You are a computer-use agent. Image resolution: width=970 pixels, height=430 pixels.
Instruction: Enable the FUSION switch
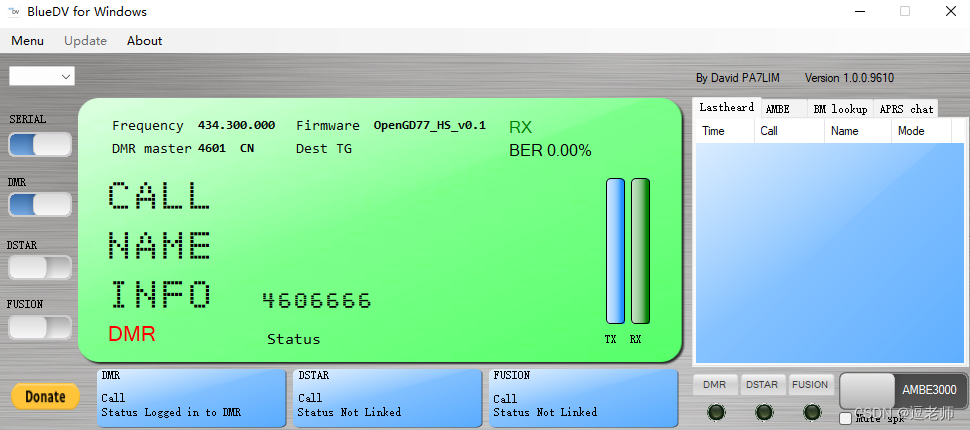coord(40,327)
